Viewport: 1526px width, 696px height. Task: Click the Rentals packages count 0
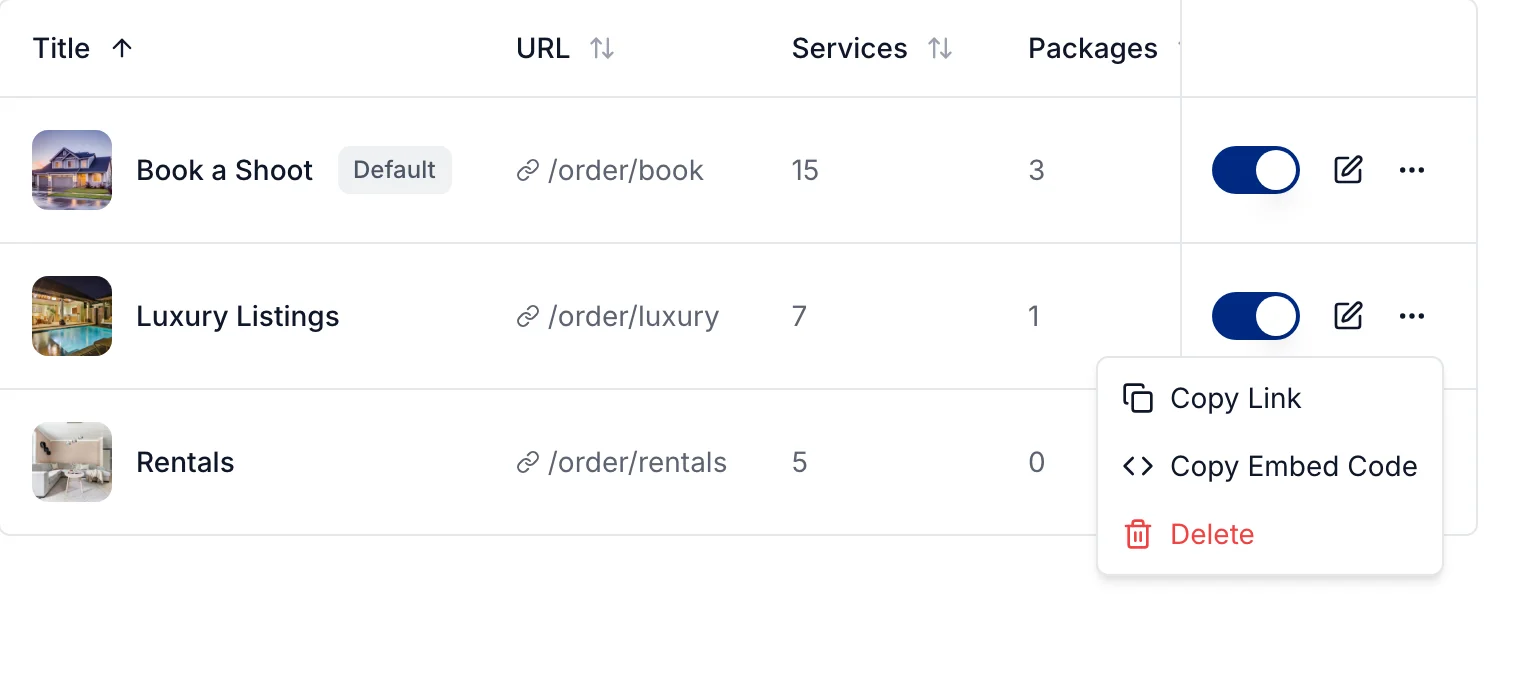[x=1036, y=463]
